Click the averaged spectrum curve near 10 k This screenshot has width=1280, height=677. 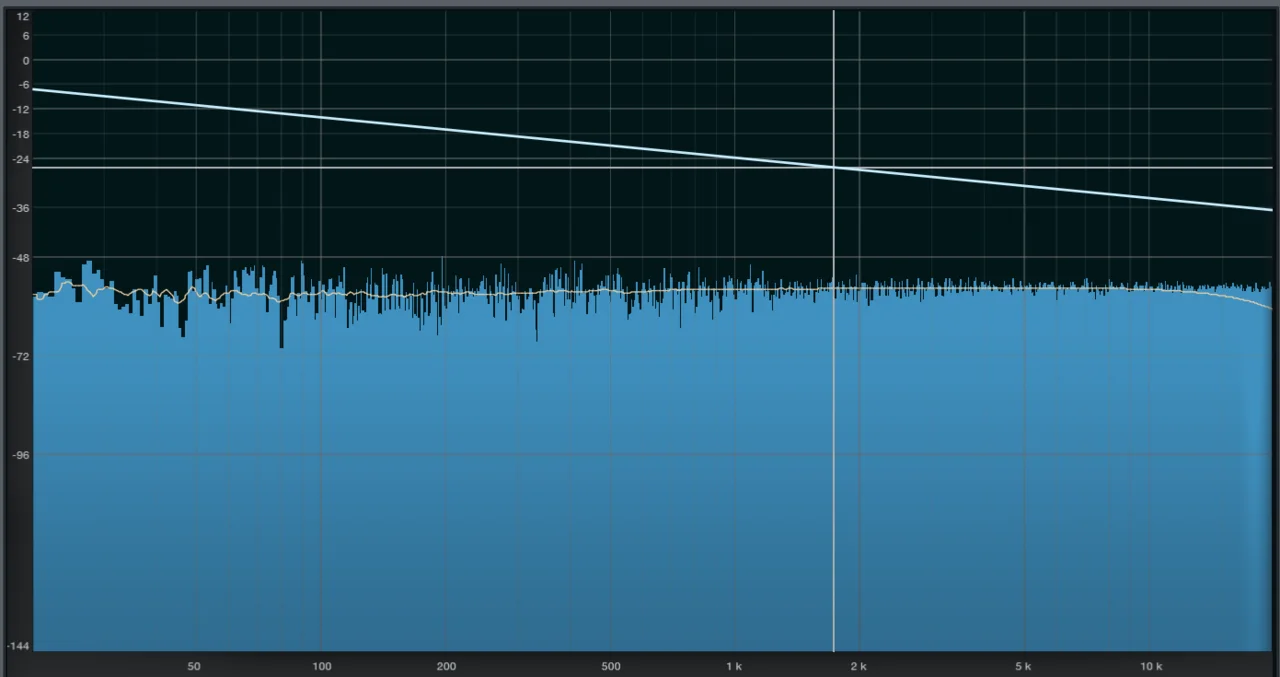[1150, 290]
